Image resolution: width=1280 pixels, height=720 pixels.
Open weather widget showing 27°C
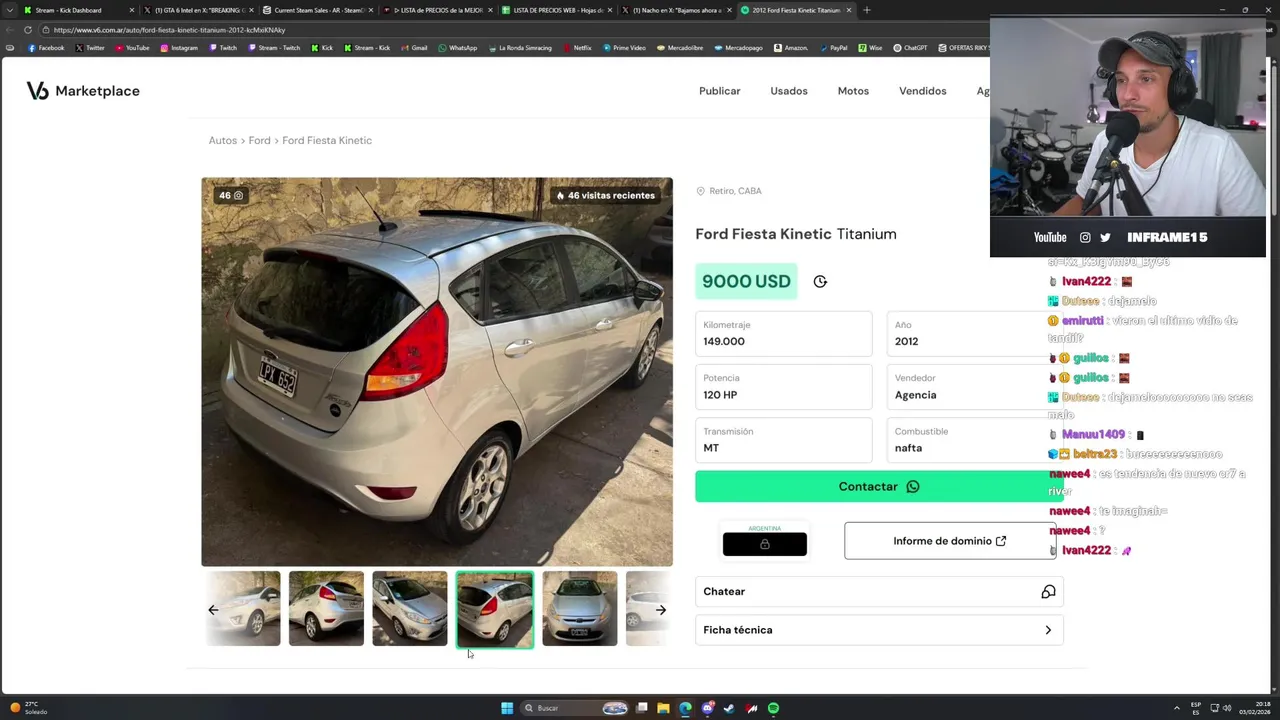(x=29, y=708)
